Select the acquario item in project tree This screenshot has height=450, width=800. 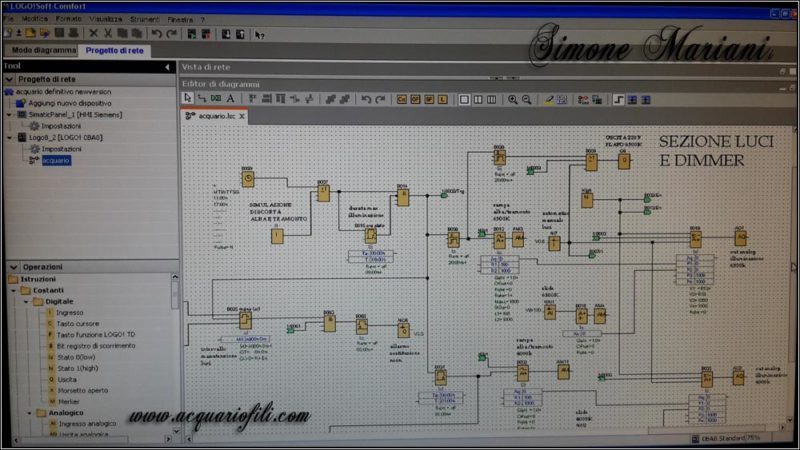55,160
